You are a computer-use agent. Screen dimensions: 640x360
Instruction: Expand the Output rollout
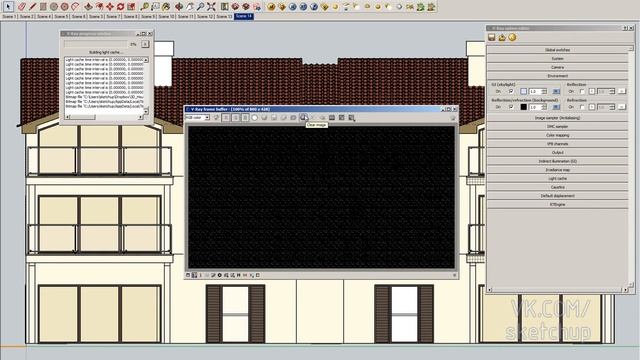point(558,153)
